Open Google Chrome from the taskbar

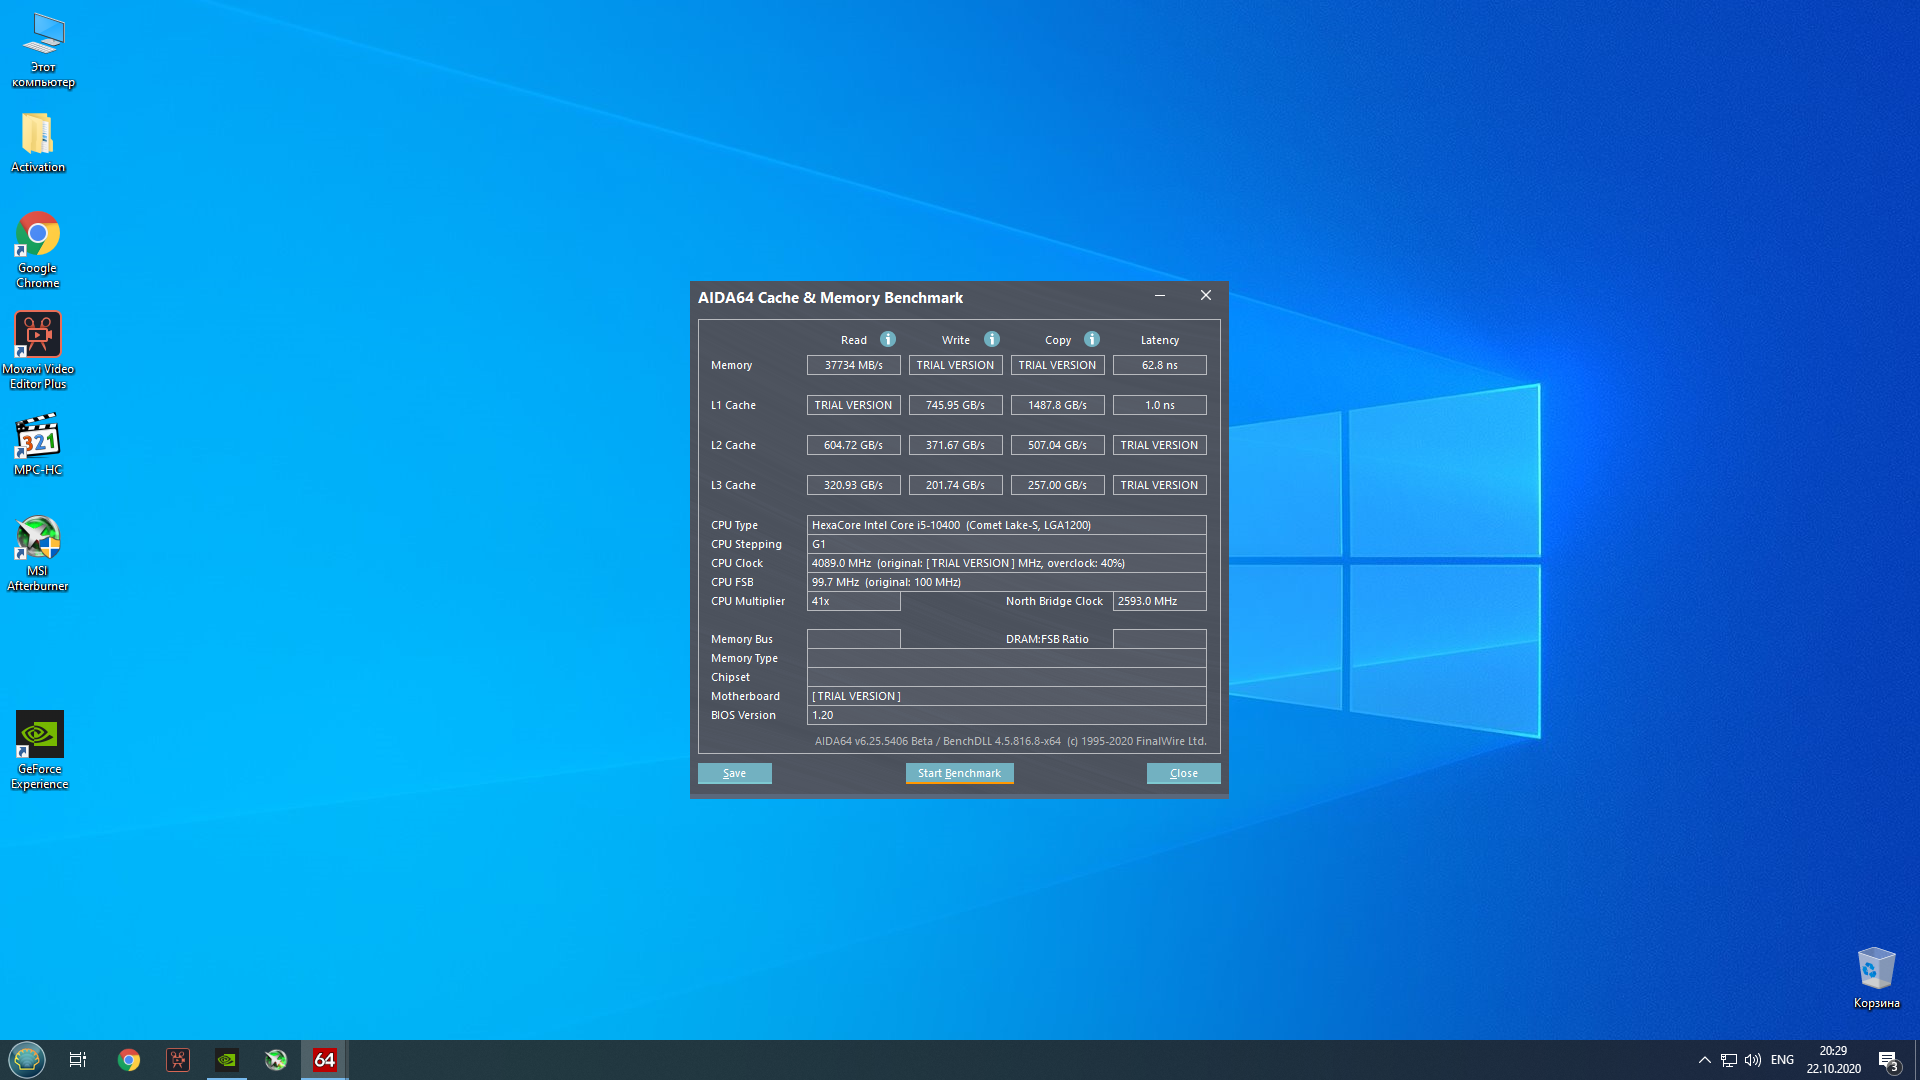129,1059
